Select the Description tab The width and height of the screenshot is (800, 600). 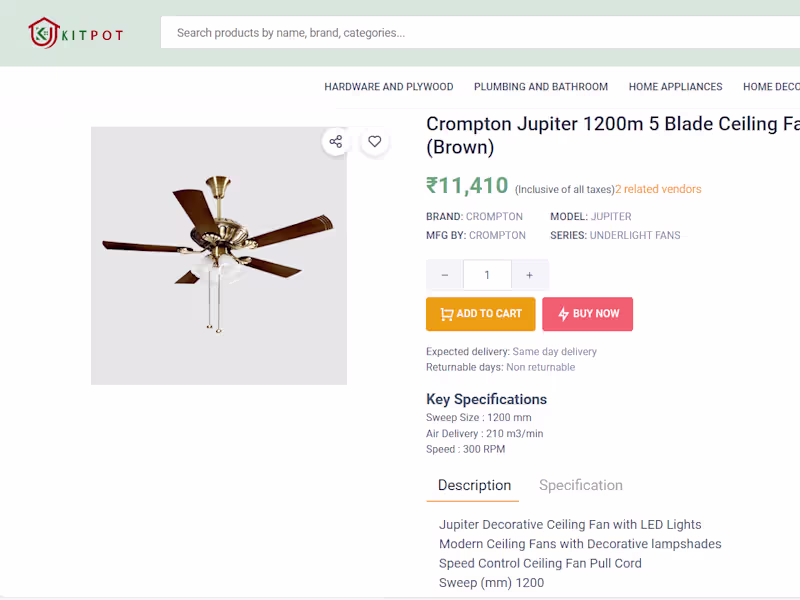point(473,485)
